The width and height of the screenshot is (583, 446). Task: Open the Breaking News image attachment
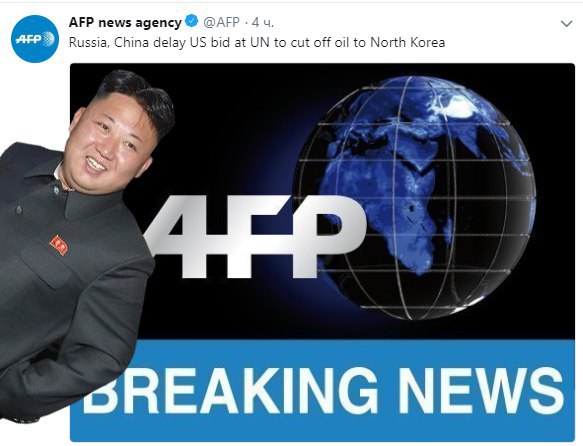coord(322,252)
